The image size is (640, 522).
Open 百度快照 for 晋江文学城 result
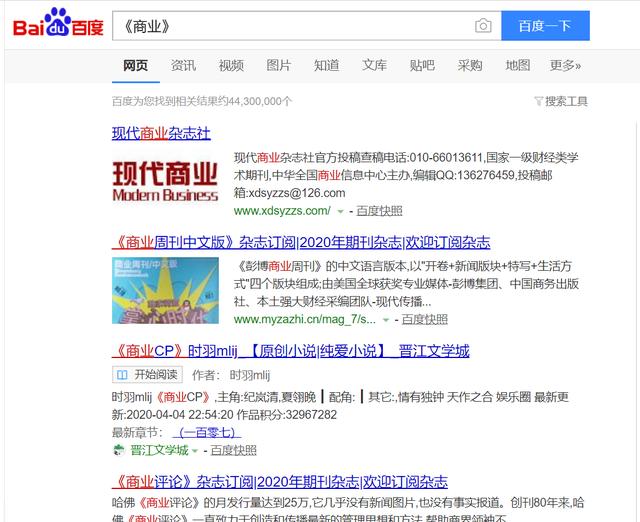[x=233, y=451]
